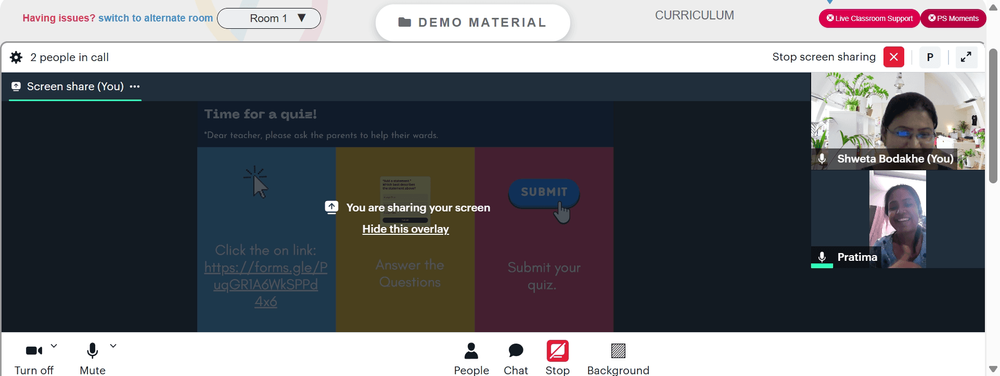Click the page vertical scrollbar
This screenshot has height=376, width=1000.
pos(993,115)
